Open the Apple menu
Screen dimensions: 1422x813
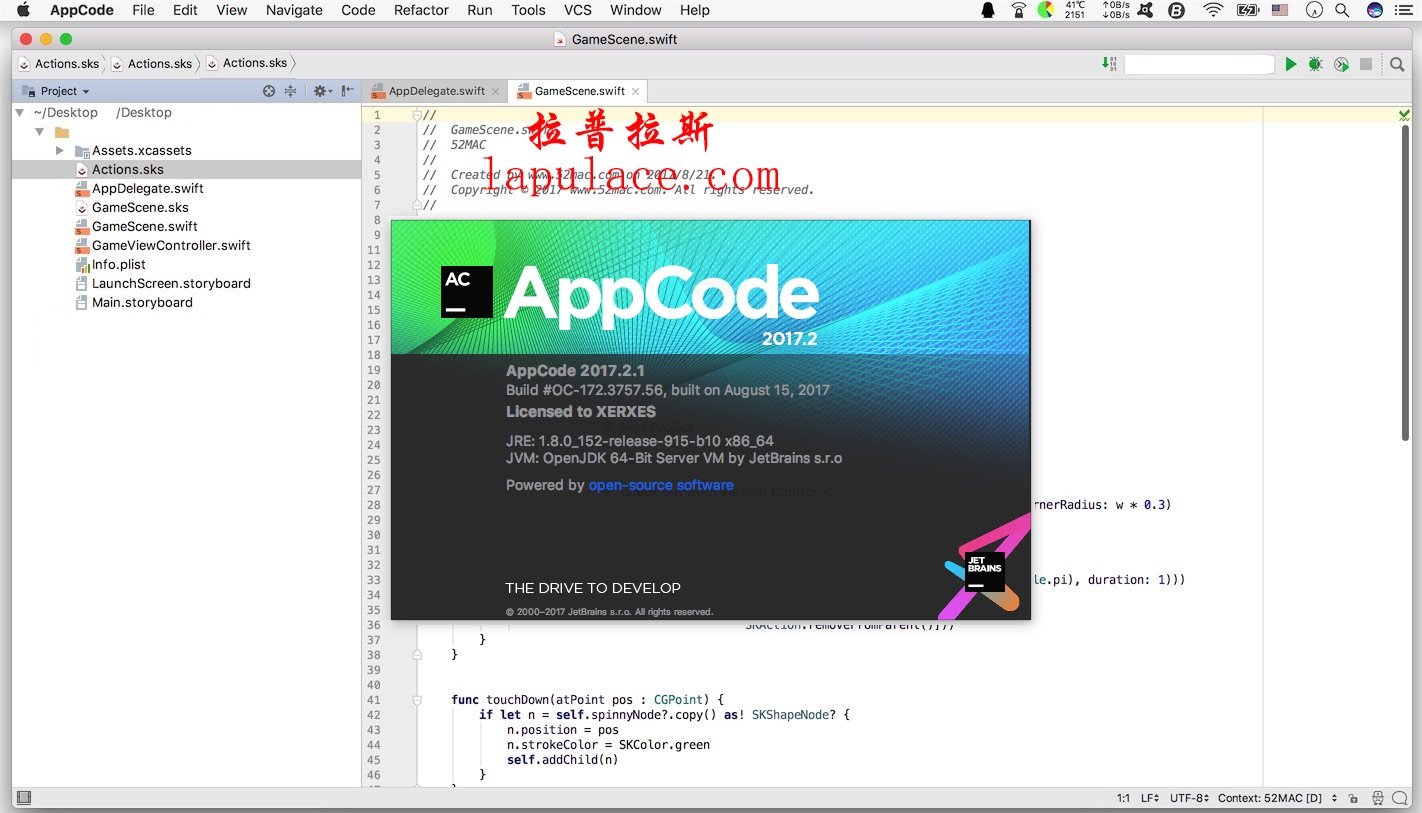tap(23, 10)
